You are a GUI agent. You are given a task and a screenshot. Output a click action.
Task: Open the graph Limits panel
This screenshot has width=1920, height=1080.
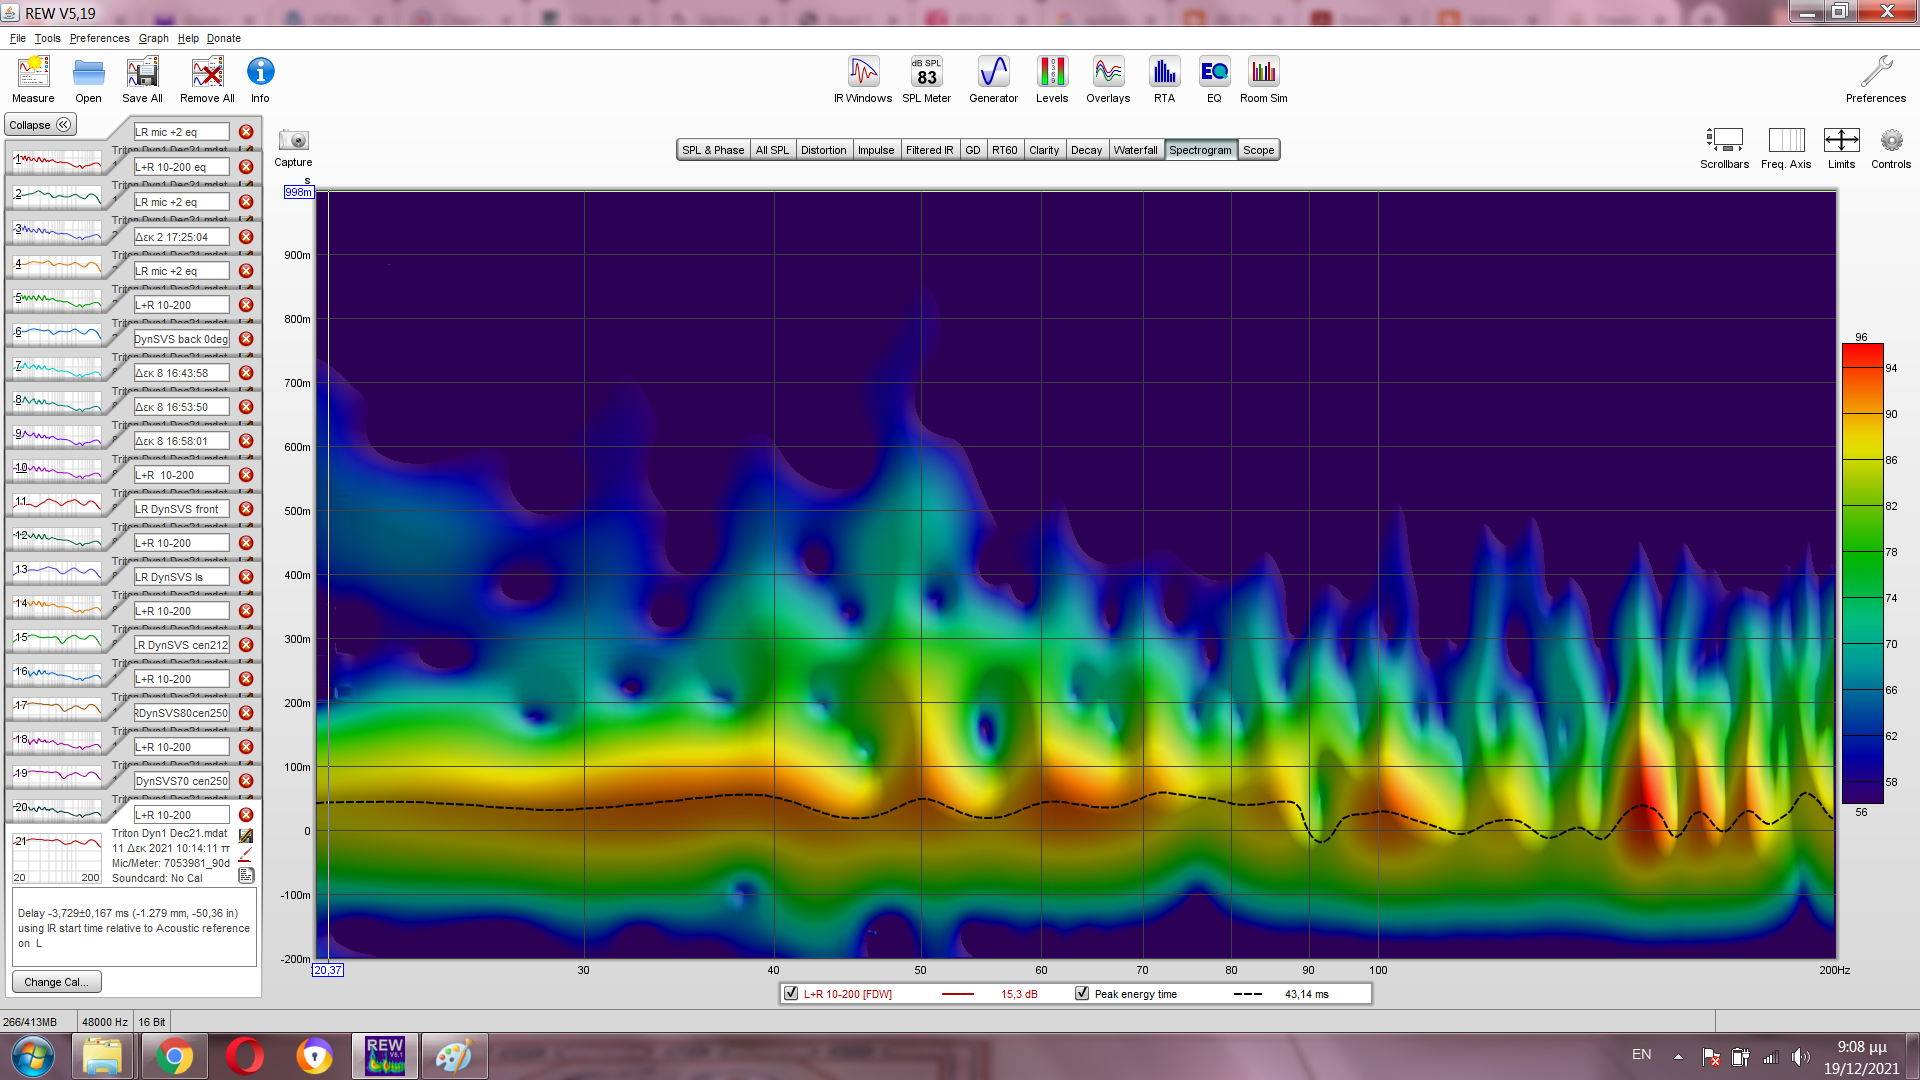[x=1841, y=141]
